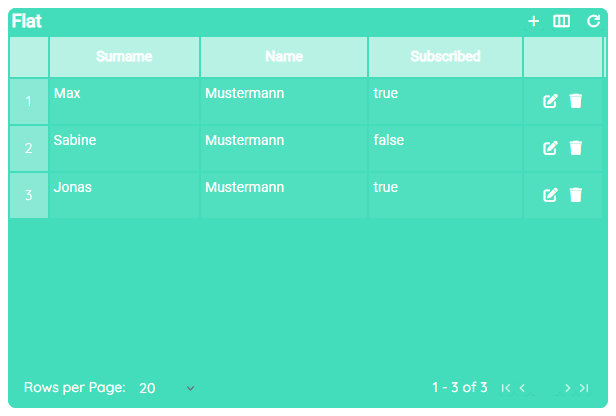
Task: Delete the Max Mustermann row
Action: tap(576, 101)
